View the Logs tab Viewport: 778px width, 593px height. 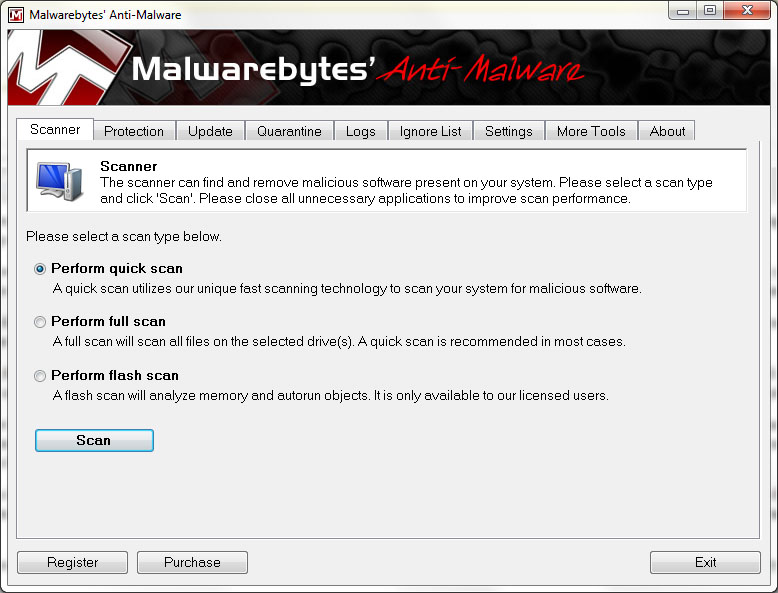361,131
